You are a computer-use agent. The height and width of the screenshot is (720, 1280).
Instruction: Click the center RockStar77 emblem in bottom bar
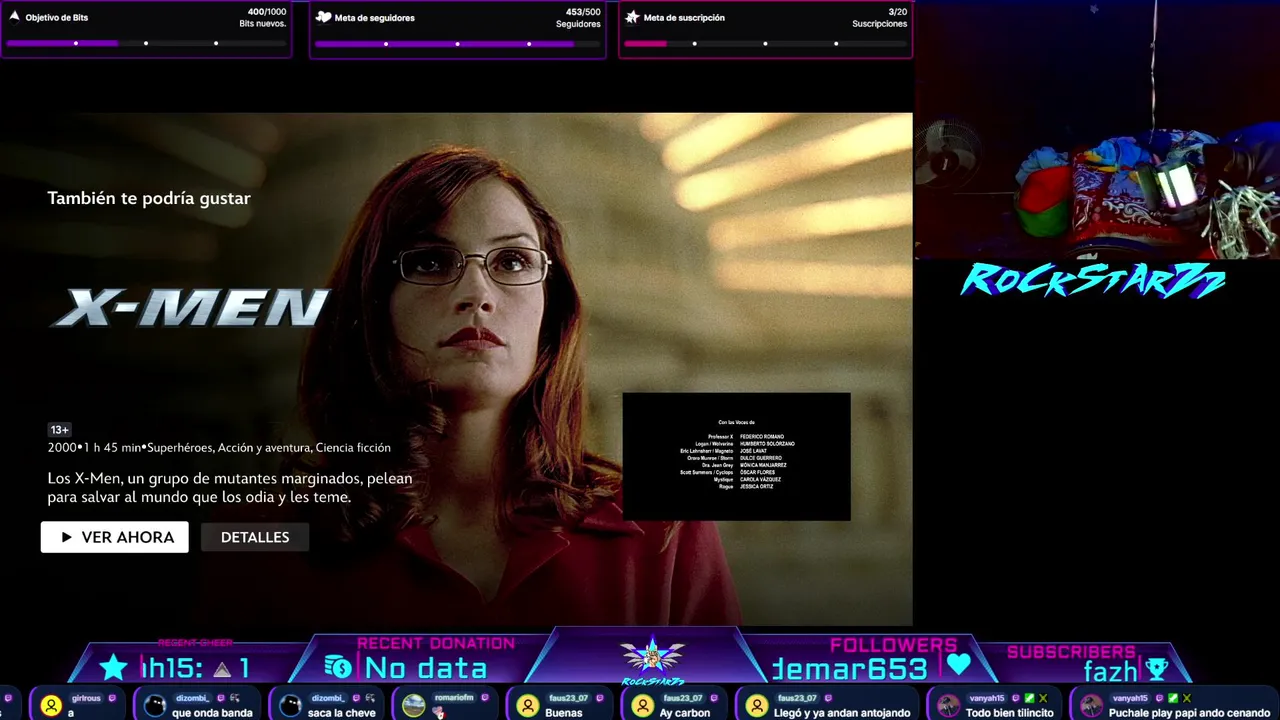click(x=652, y=658)
